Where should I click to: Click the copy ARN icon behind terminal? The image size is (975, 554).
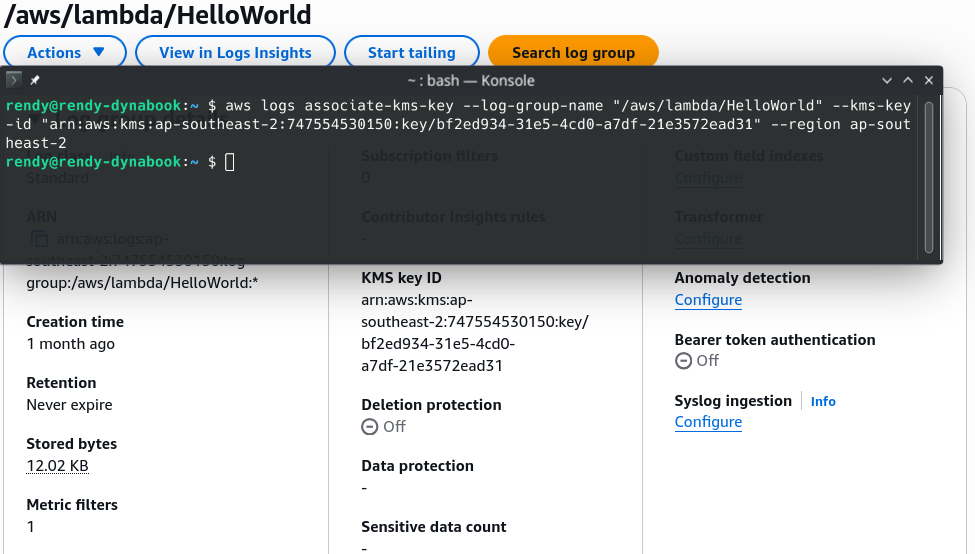39,238
